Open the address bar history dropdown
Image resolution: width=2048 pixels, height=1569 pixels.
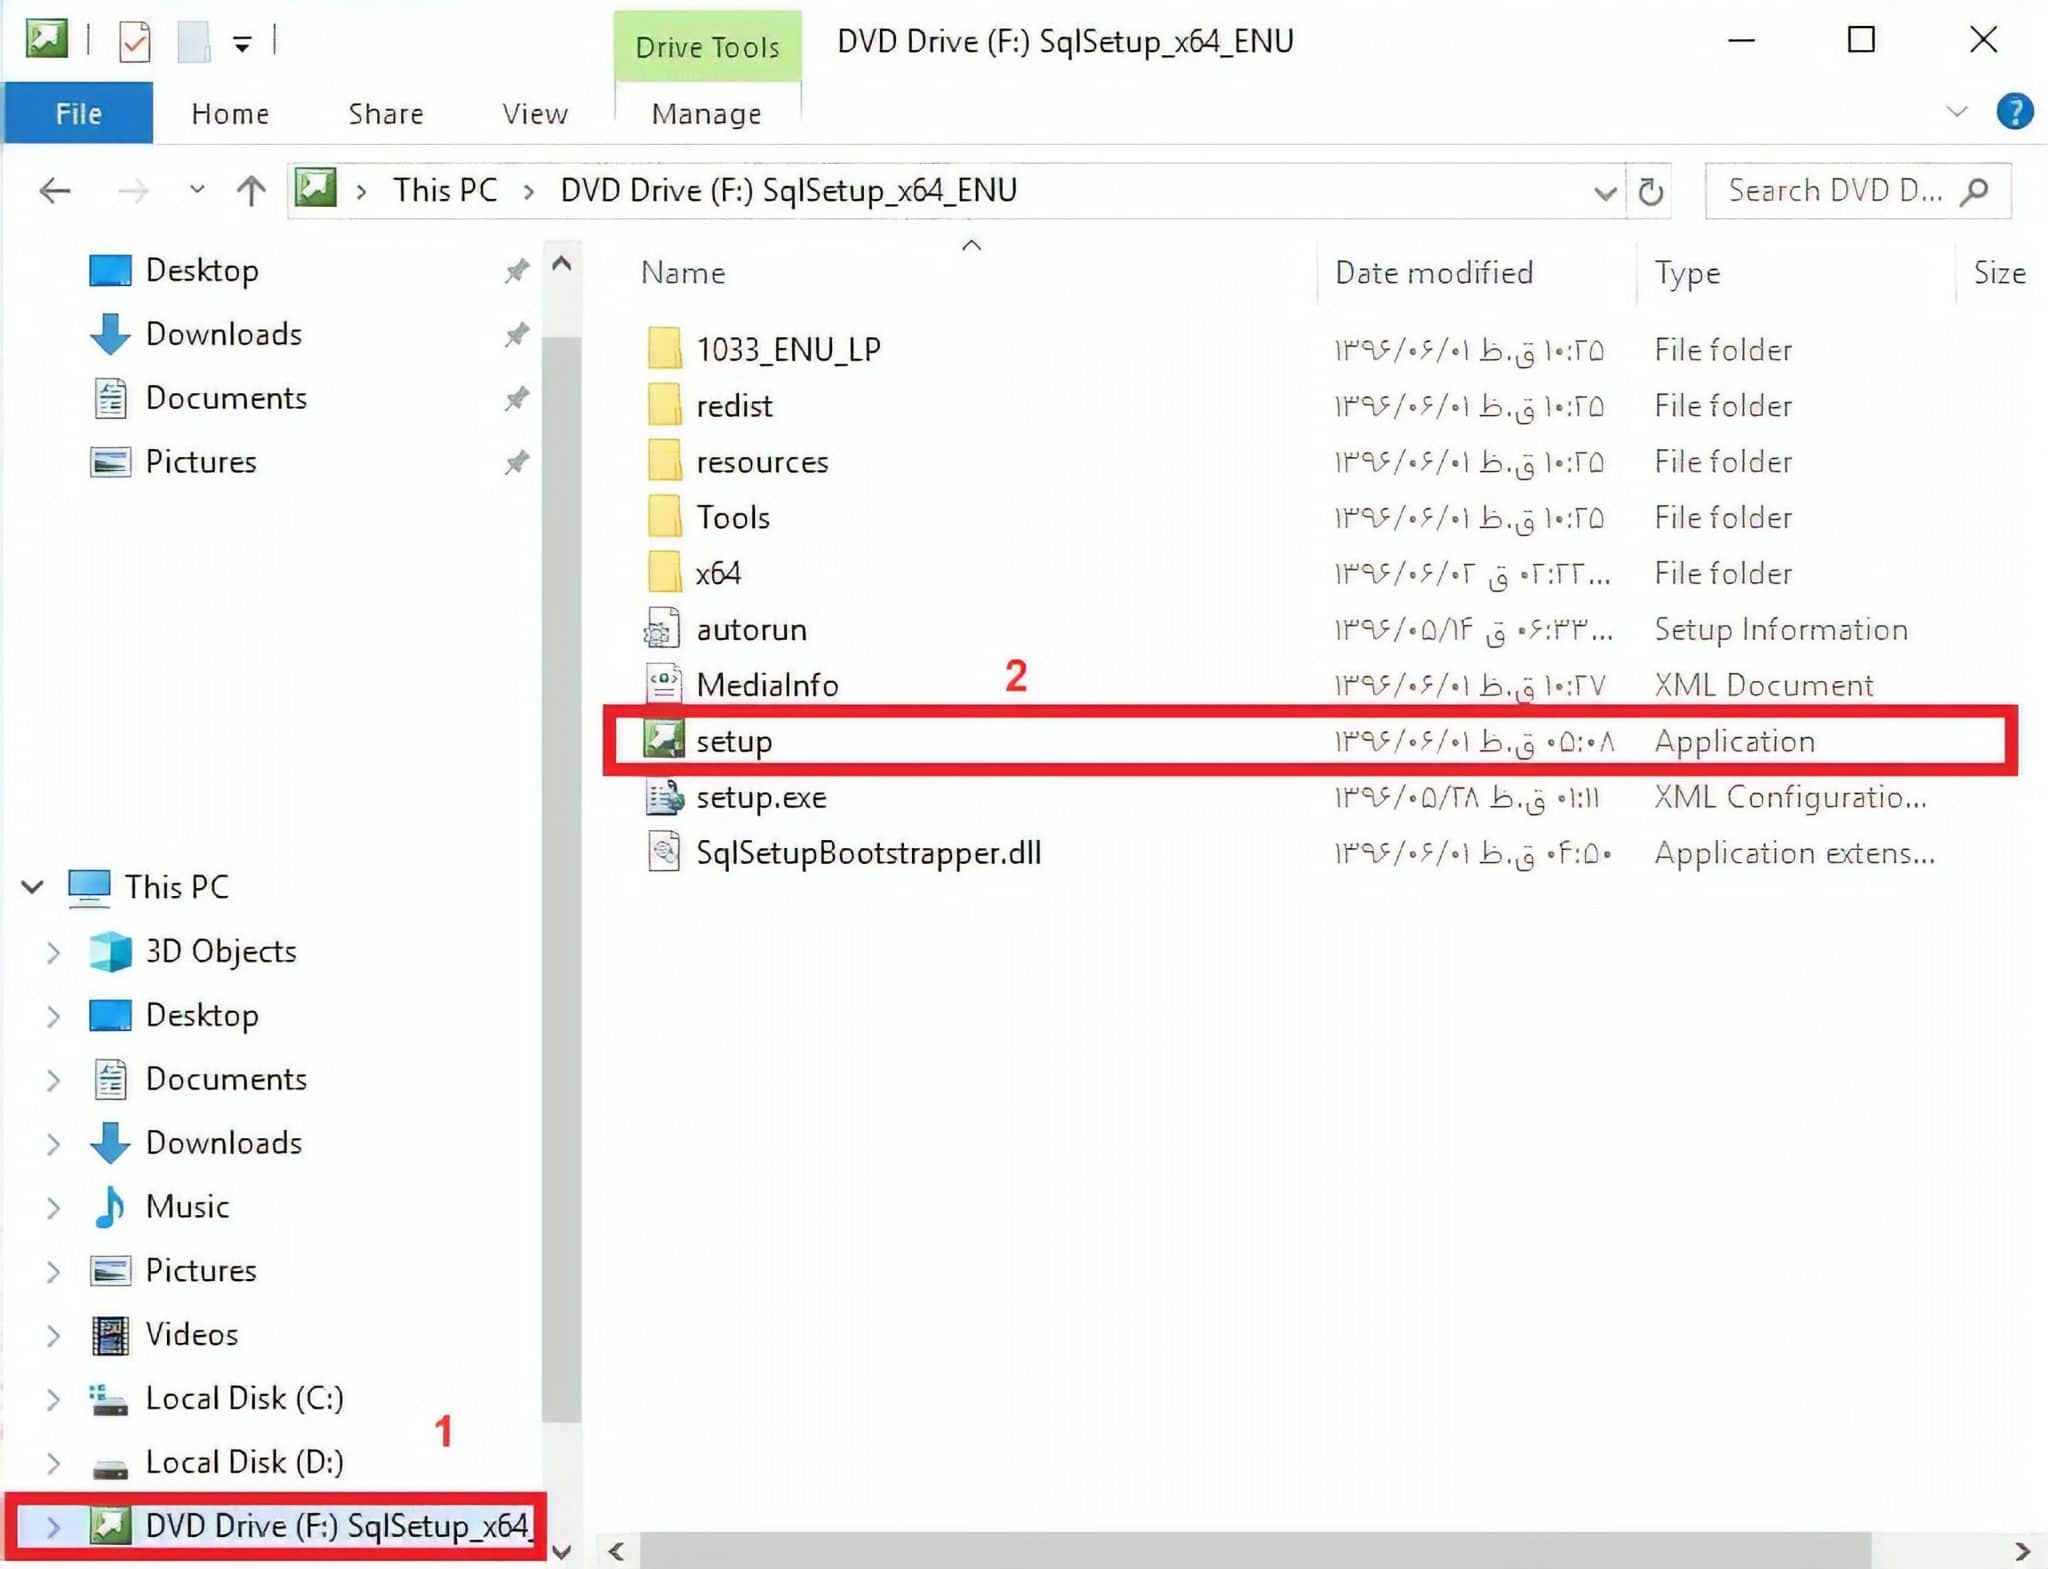1604,191
